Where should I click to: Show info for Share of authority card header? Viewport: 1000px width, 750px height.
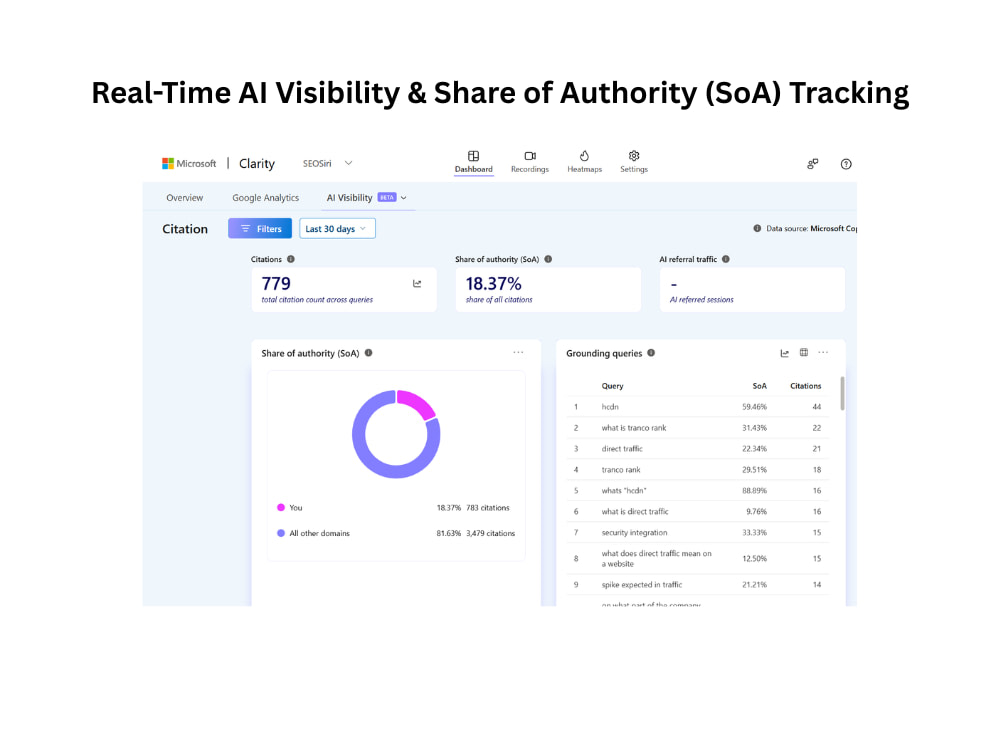[x=548, y=259]
